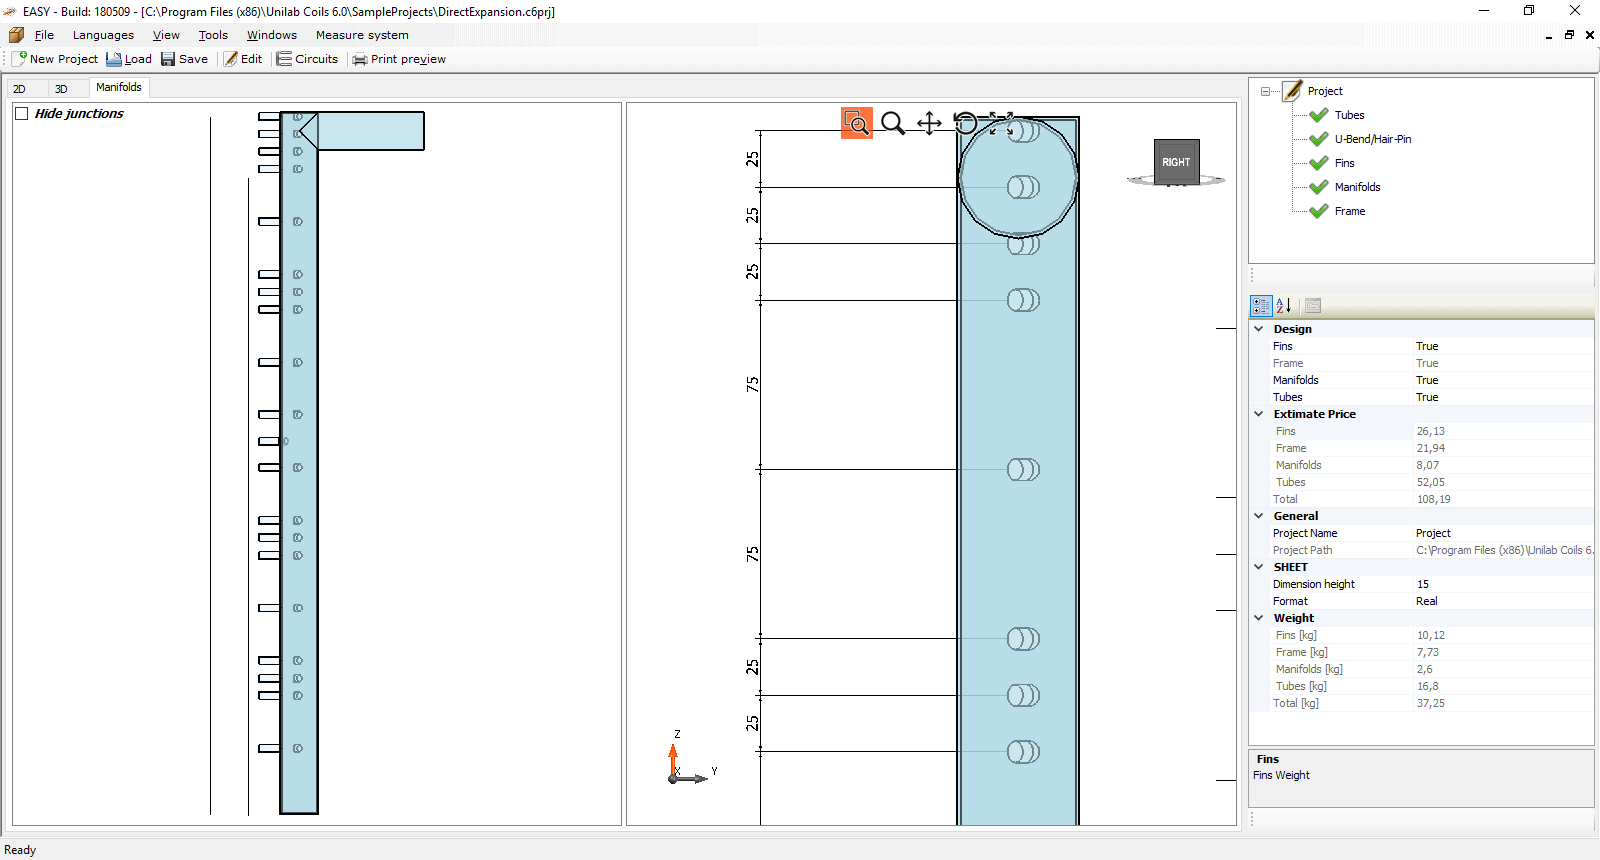Switch properties to categorized view

[1261, 306]
